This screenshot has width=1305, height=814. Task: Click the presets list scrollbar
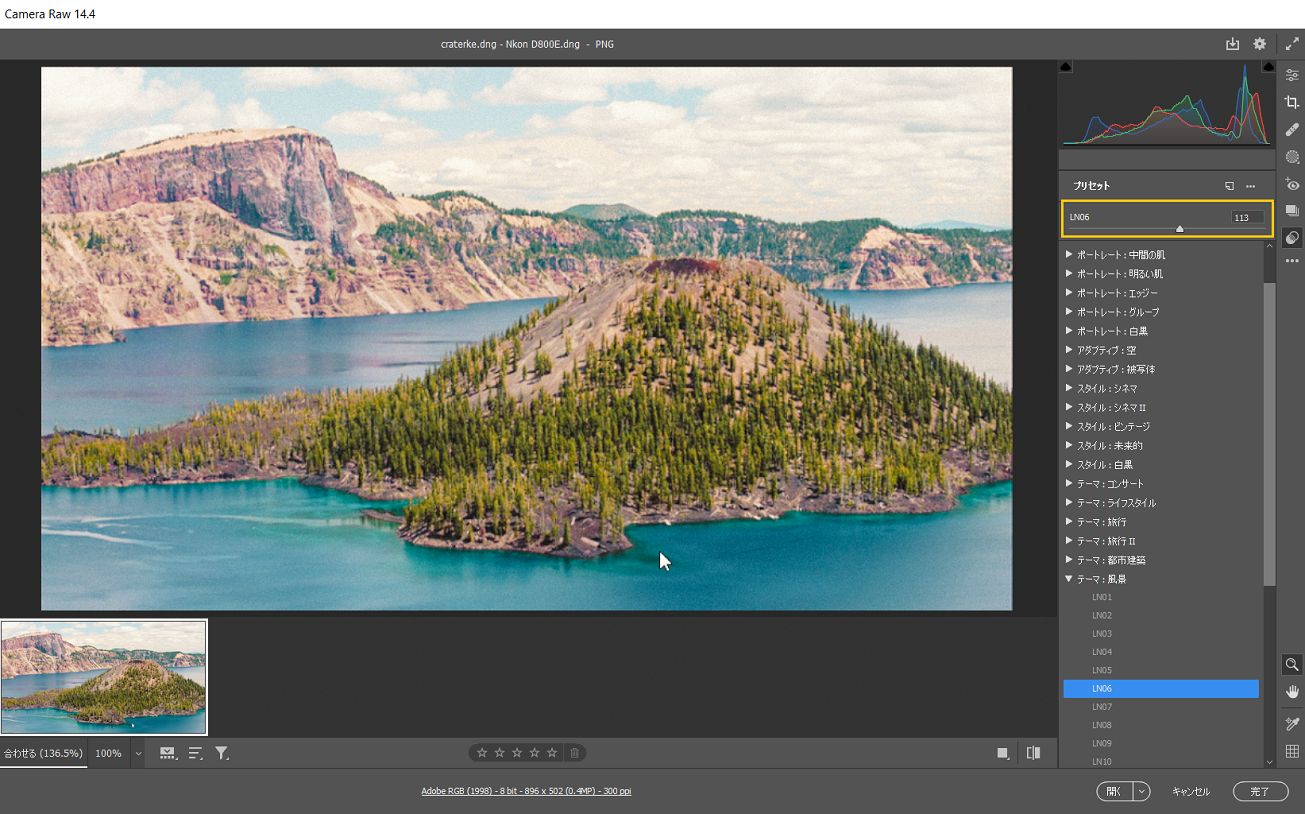point(1270,434)
